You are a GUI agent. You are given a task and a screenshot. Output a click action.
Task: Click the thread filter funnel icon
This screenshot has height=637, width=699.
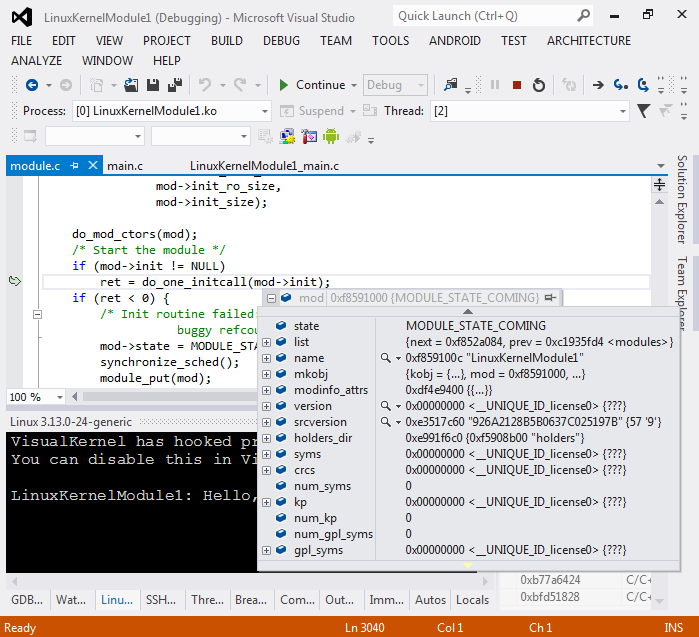tap(643, 111)
